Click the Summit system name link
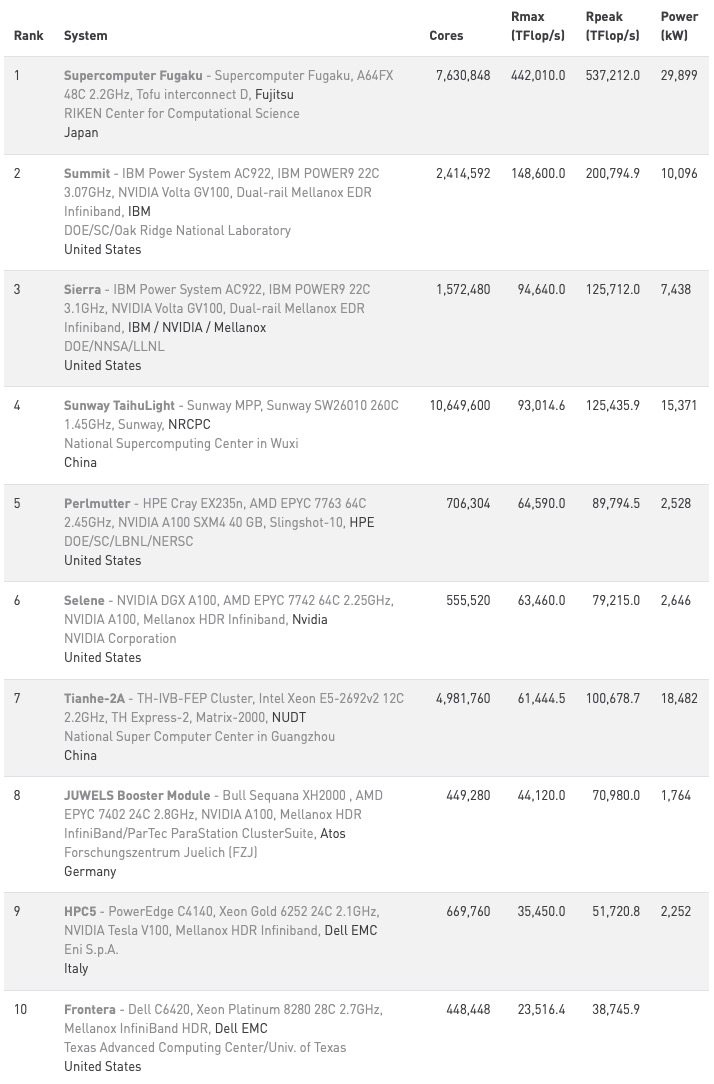This screenshot has width=714, height=1084. tap(87, 174)
